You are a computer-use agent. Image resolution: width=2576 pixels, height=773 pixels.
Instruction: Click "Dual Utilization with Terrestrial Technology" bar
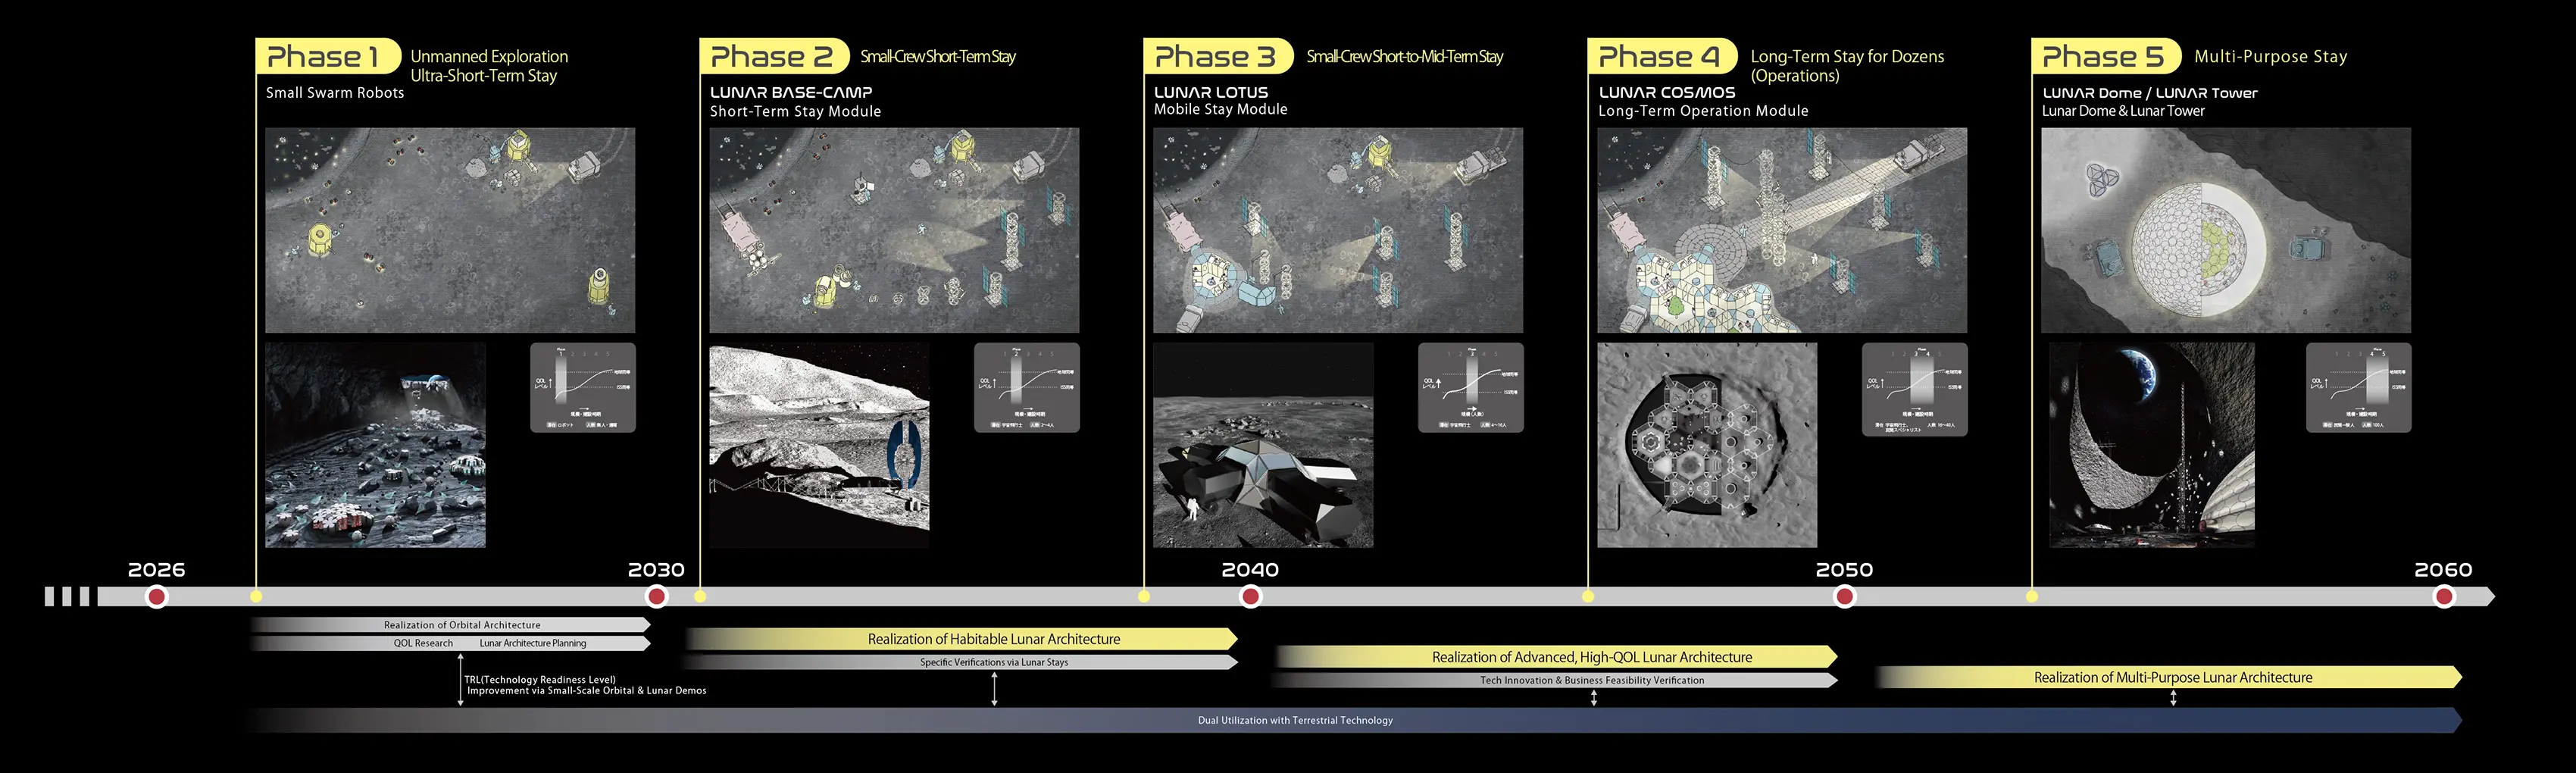click(1352, 720)
